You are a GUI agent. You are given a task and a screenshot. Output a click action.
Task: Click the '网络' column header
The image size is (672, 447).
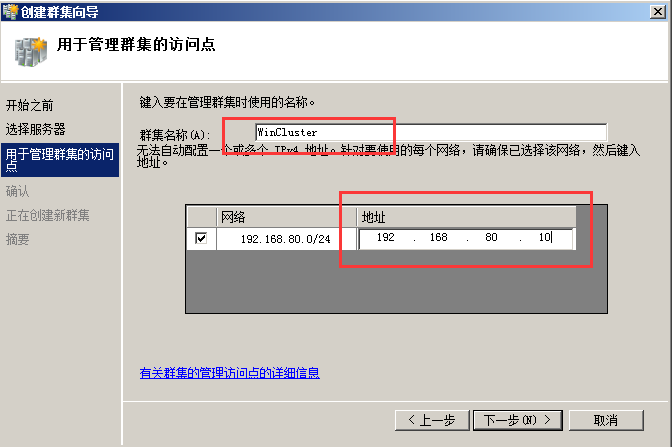tap(286, 217)
